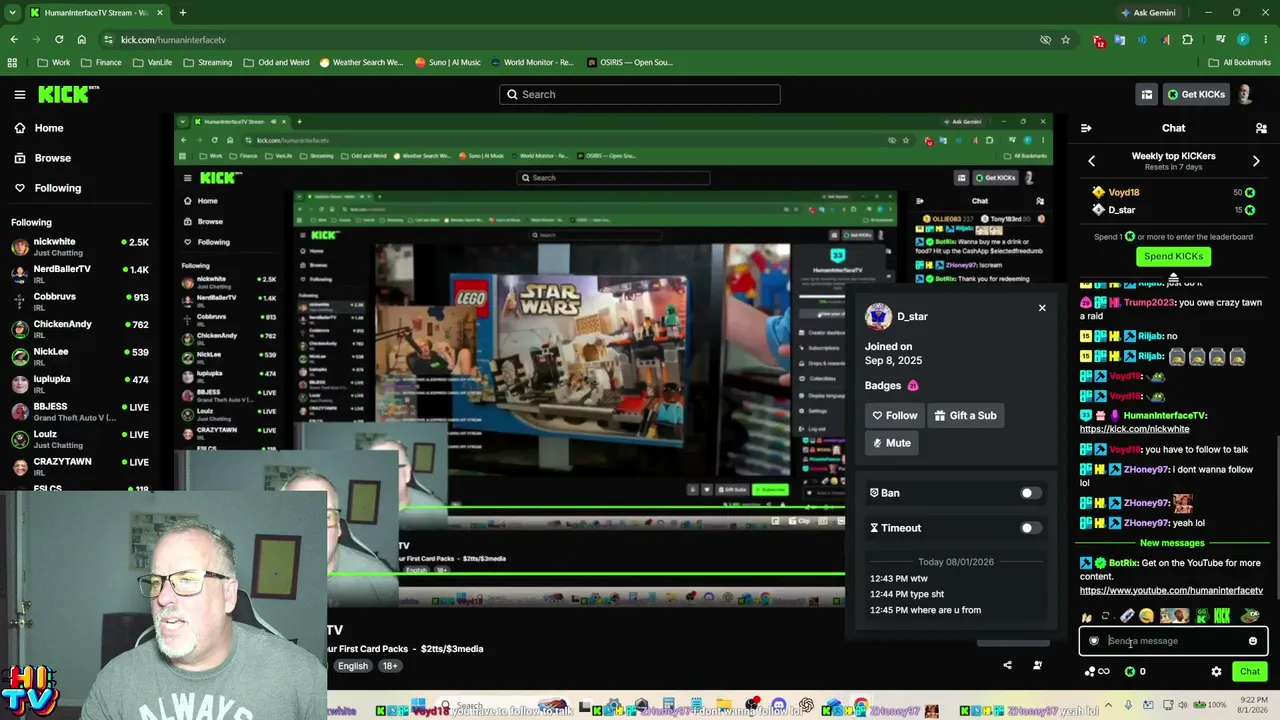Open the All Bookmarks folder

coord(1239,62)
